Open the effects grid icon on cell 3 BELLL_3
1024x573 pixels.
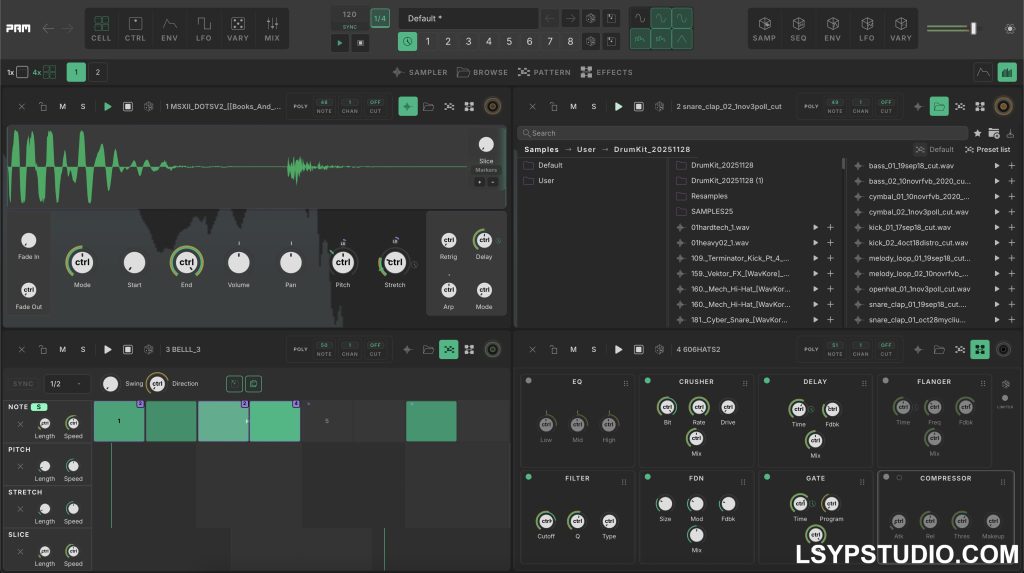[469, 349]
